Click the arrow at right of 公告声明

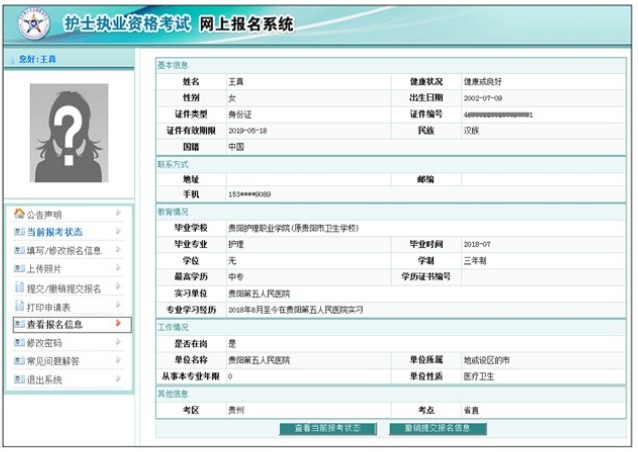coord(120,213)
